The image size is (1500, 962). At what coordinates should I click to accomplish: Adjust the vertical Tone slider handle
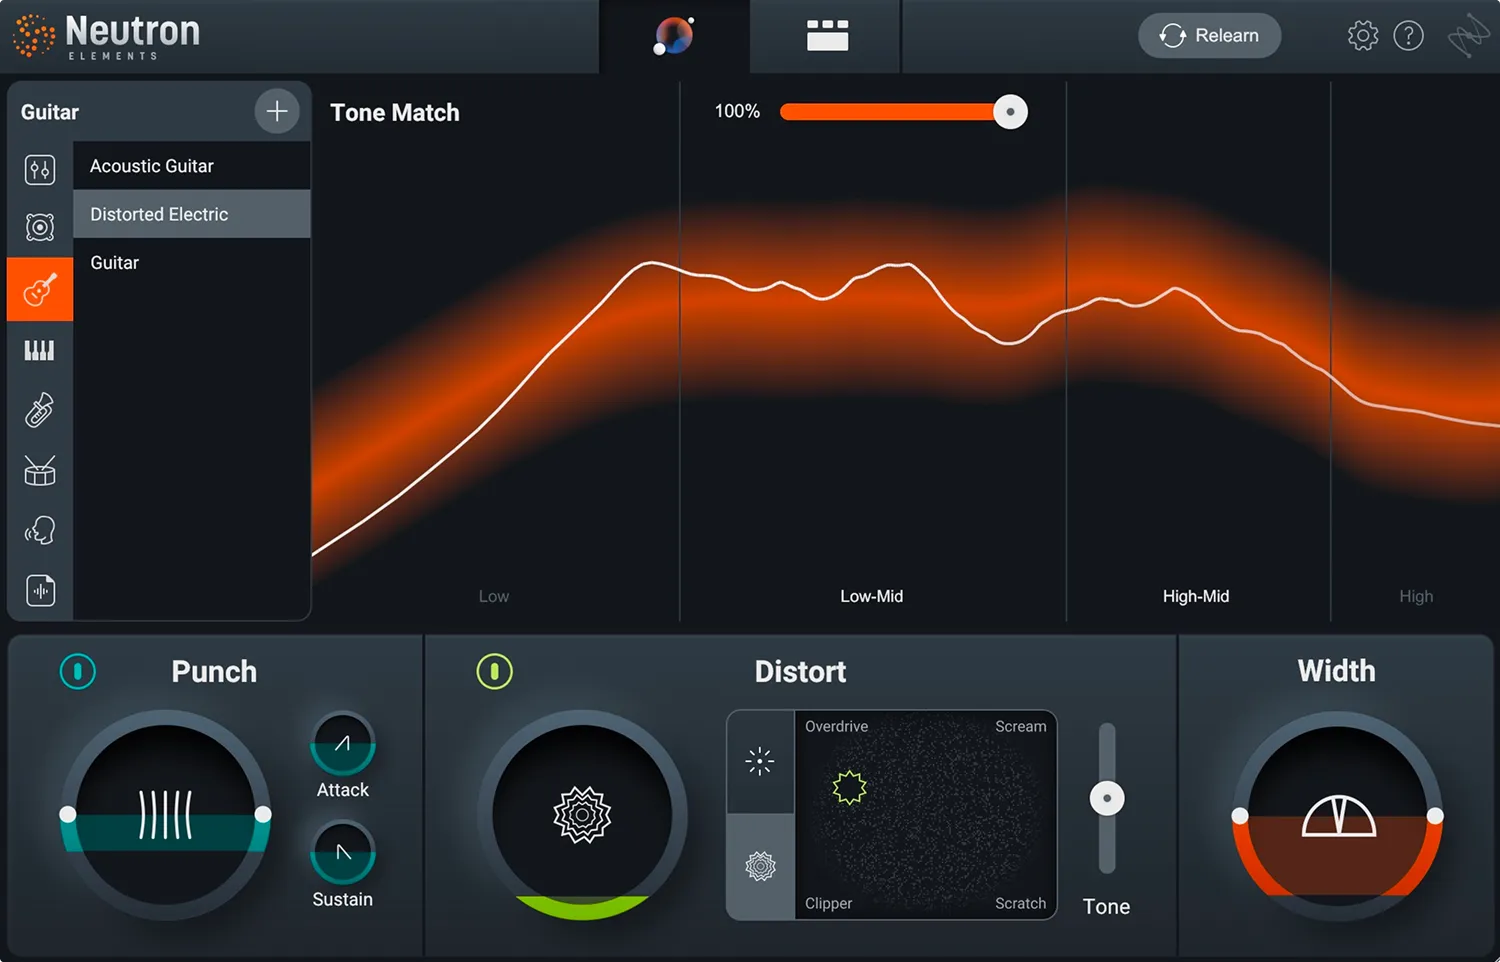tap(1107, 798)
